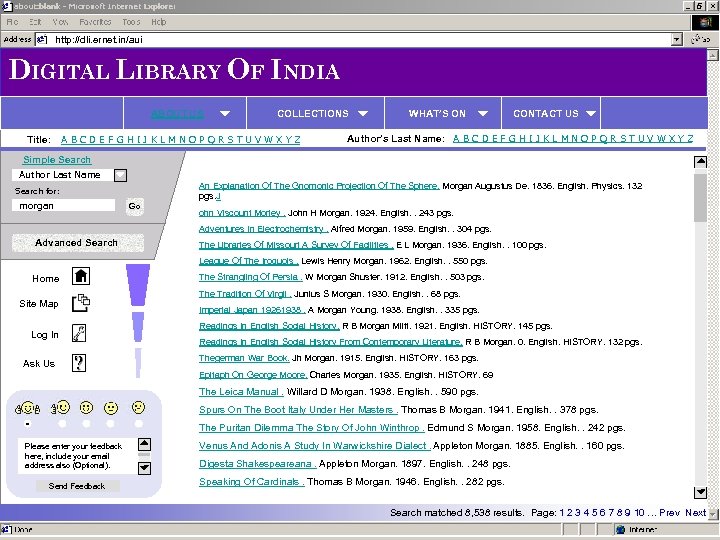Screen dimensions: 720x540
Task: Select the fourth feedback rating radio button
Action: 110,424
